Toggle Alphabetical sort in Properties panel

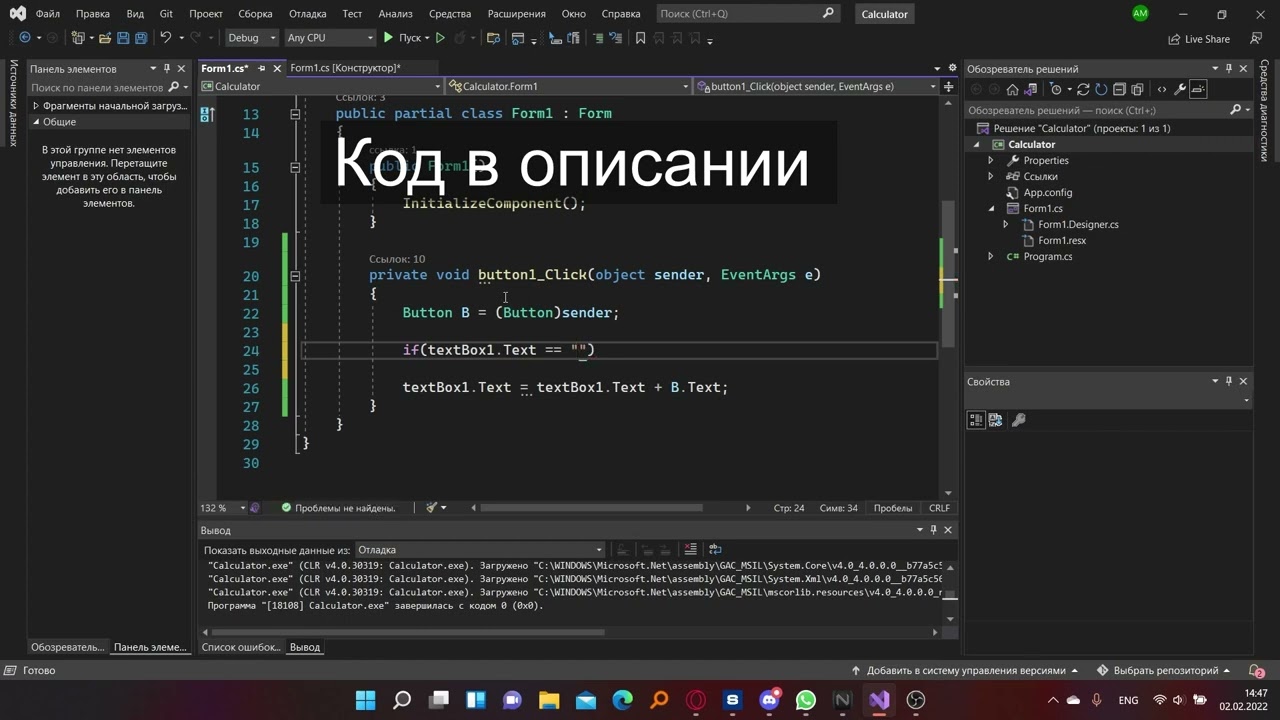pos(996,420)
